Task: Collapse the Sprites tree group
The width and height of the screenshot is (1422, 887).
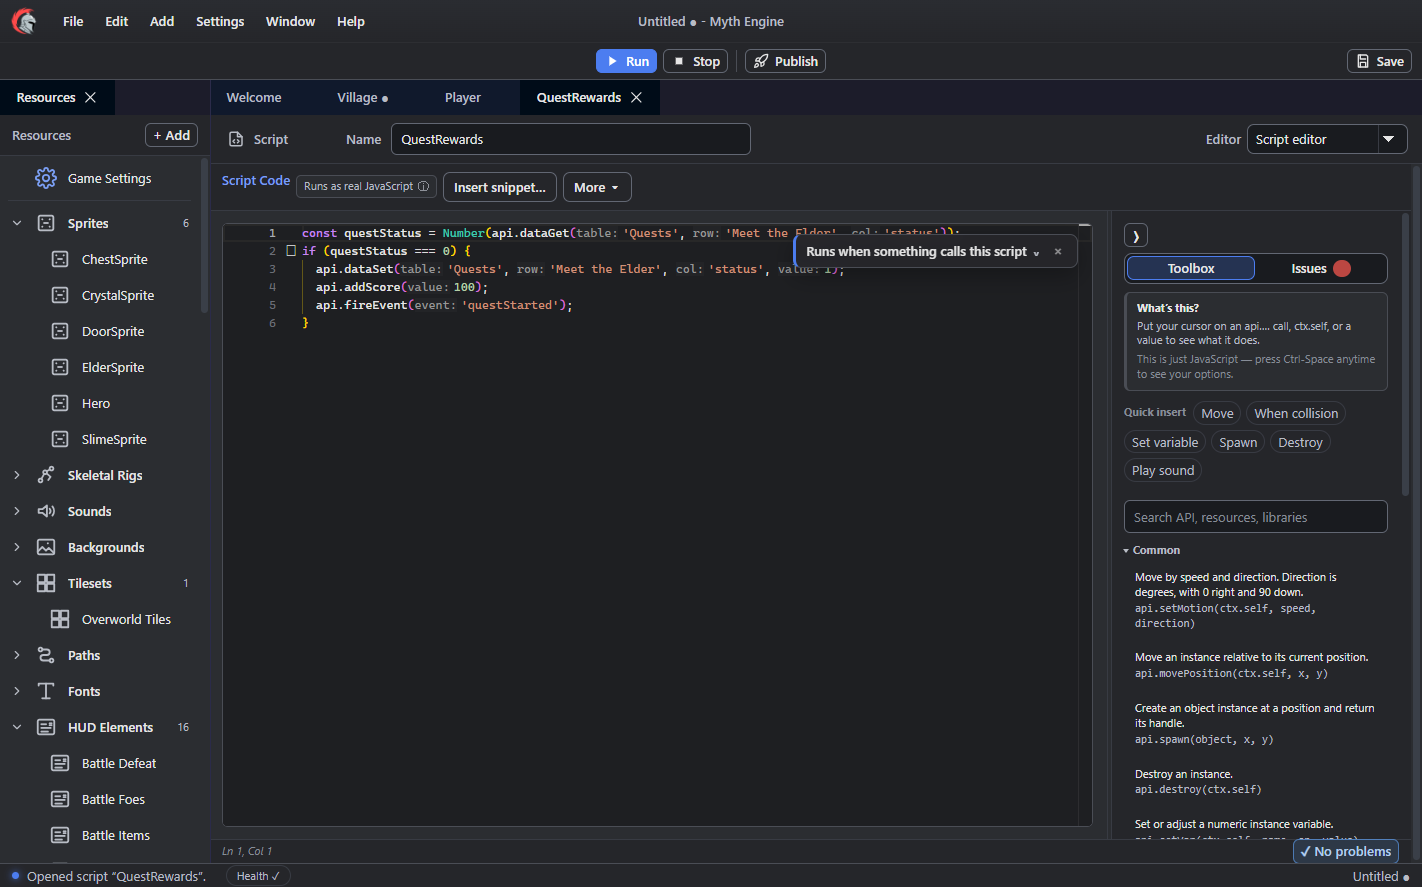Action: point(17,223)
